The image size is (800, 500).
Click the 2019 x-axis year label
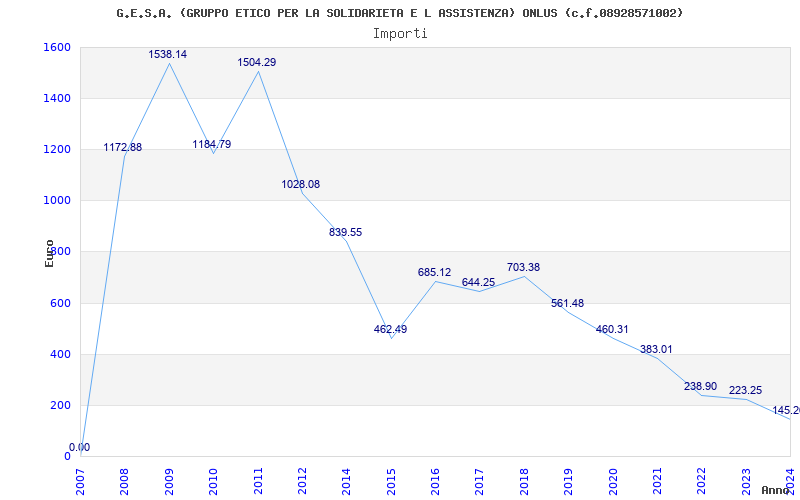point(568,481)
